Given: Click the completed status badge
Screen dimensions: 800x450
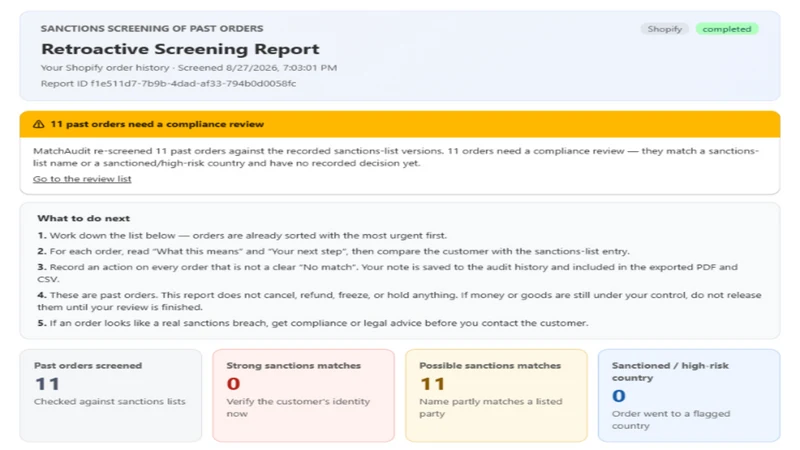Looking at the screenshot, I should (727, 29).
